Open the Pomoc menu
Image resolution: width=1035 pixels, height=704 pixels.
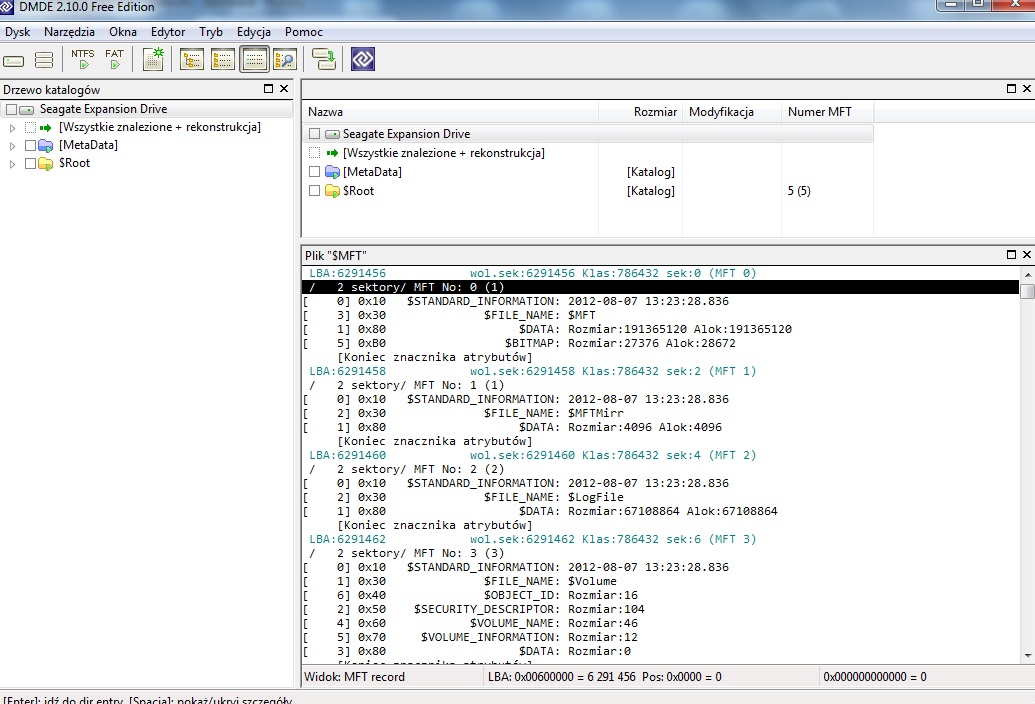click(x=304, y=32)
